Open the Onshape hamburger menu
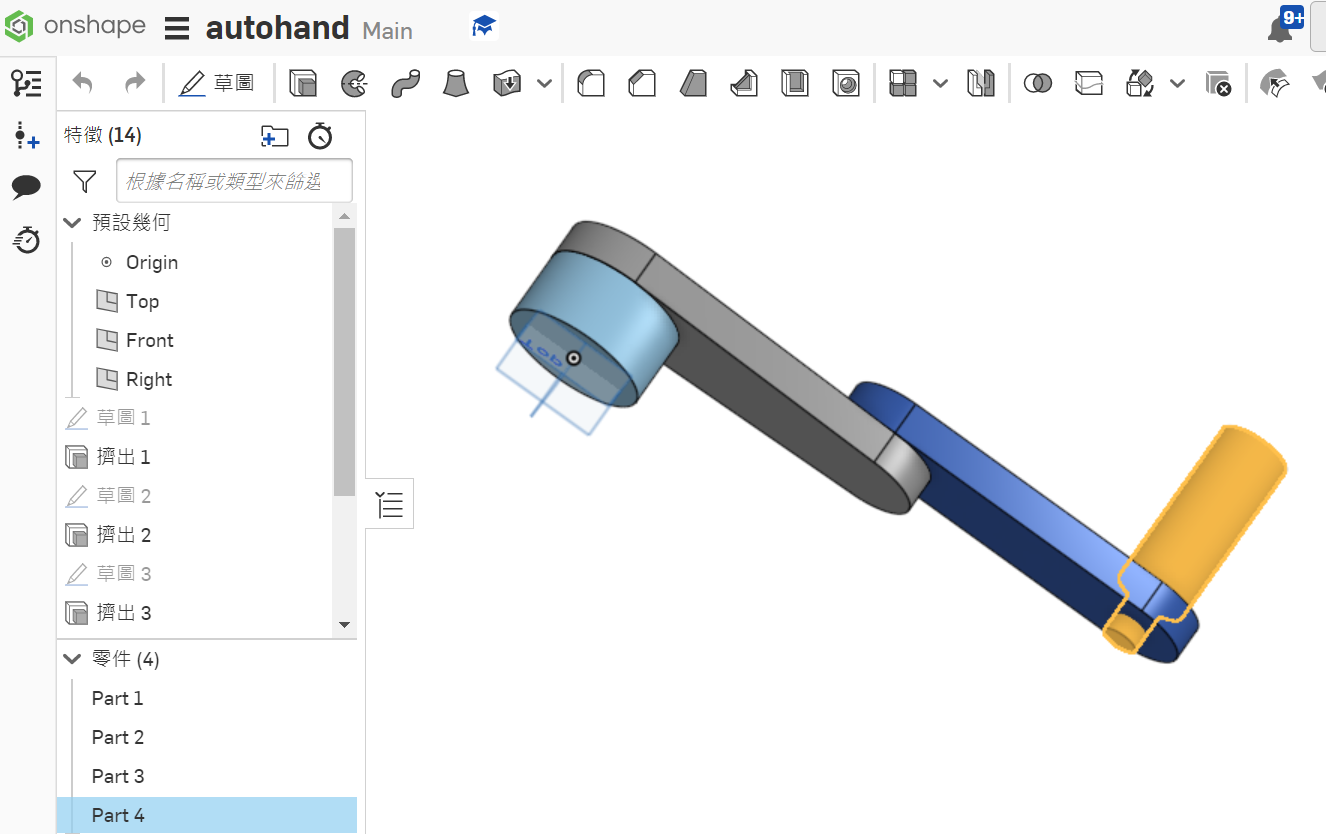This screenshot has width=1326, height=834. click(177, 28)
